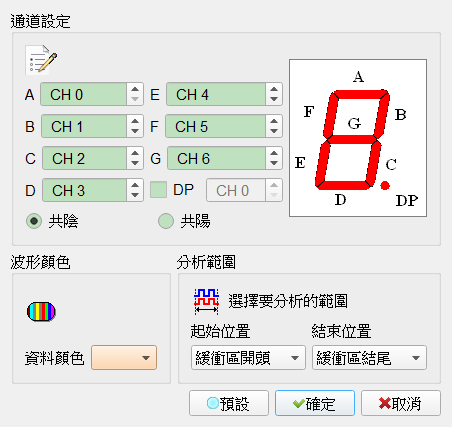Cancel with the 取消 button
452x427 pixels.
click(x=401, y=403)
